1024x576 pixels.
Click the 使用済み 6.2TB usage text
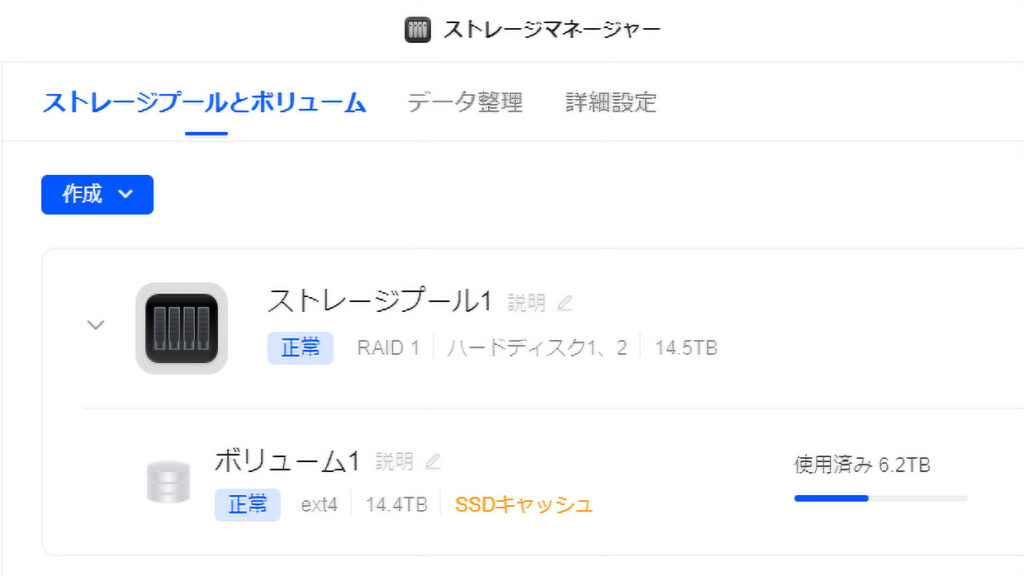[x=862, y=465]
